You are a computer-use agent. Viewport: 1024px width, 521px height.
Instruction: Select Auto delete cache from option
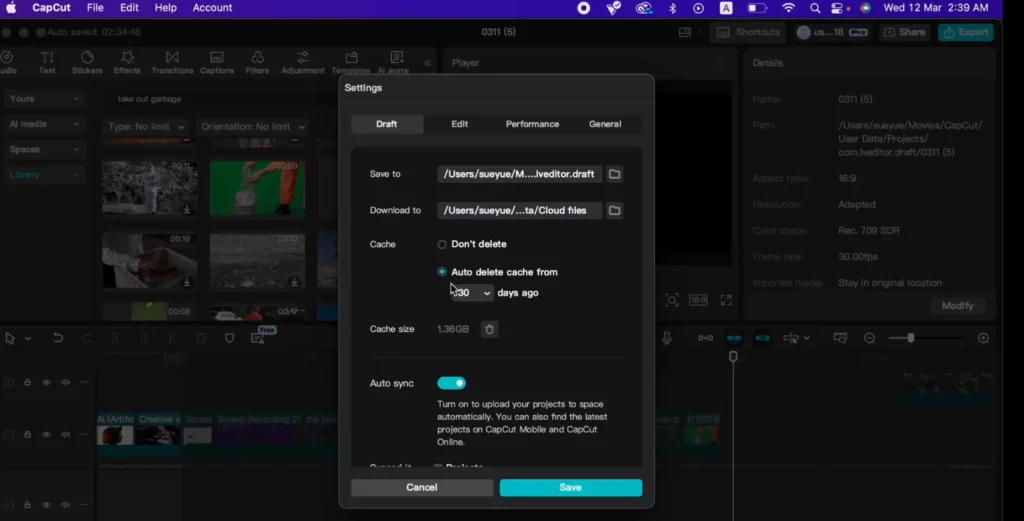tap(442, 272)
